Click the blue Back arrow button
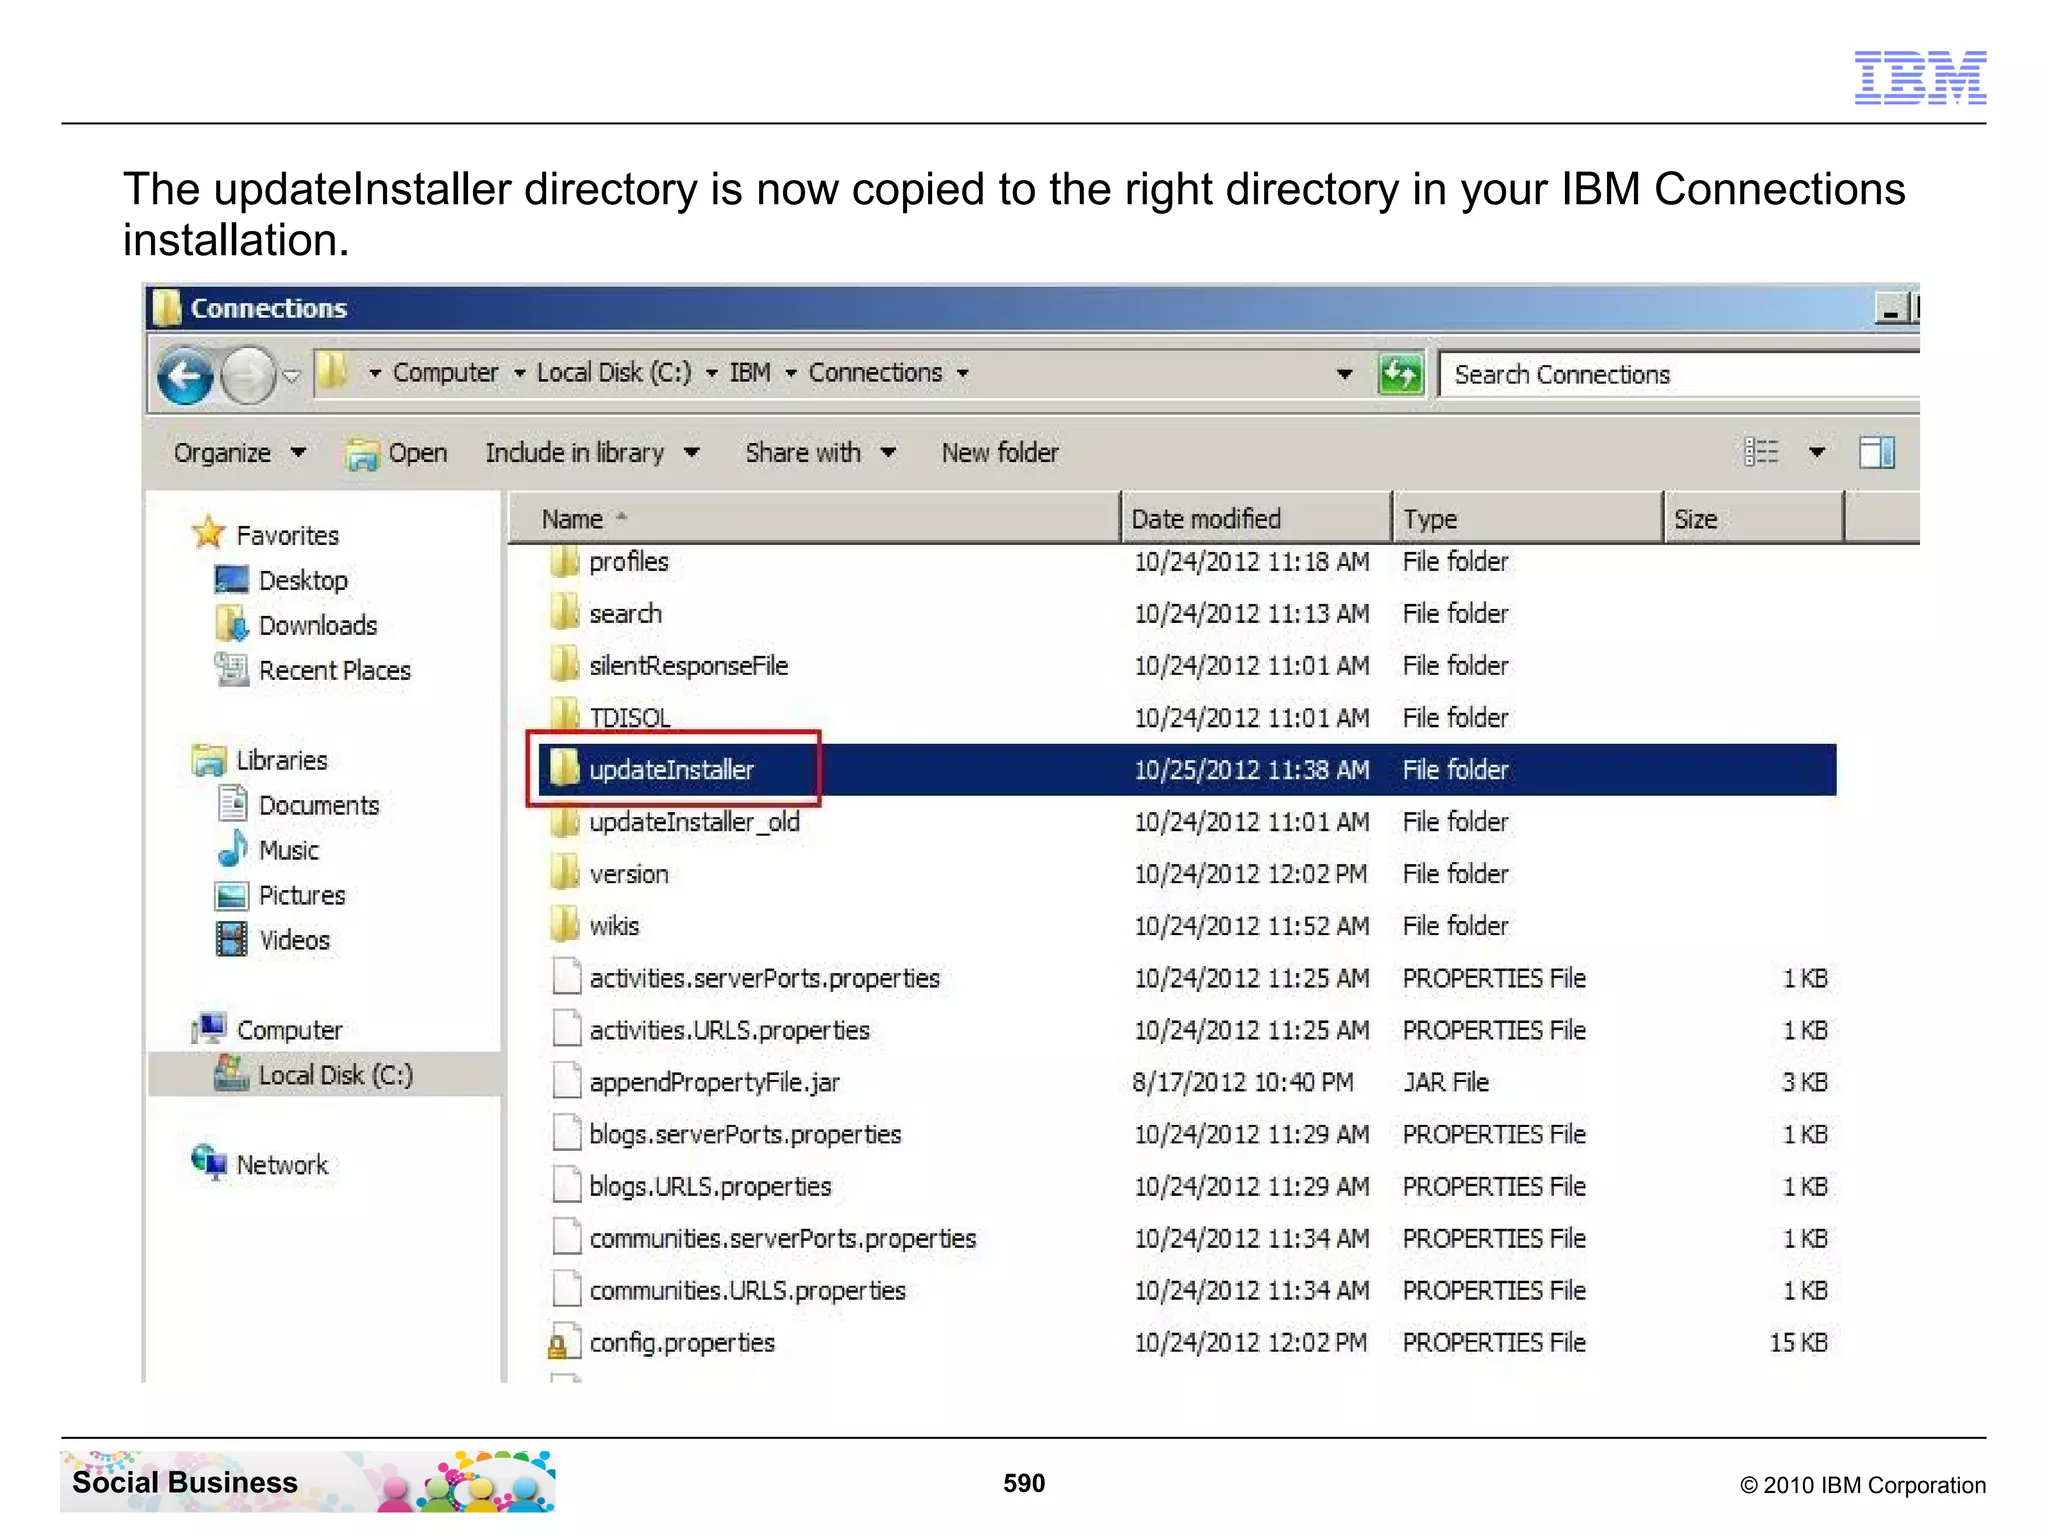Screen dimensions: 2048x1536 [x=186, y=377]
